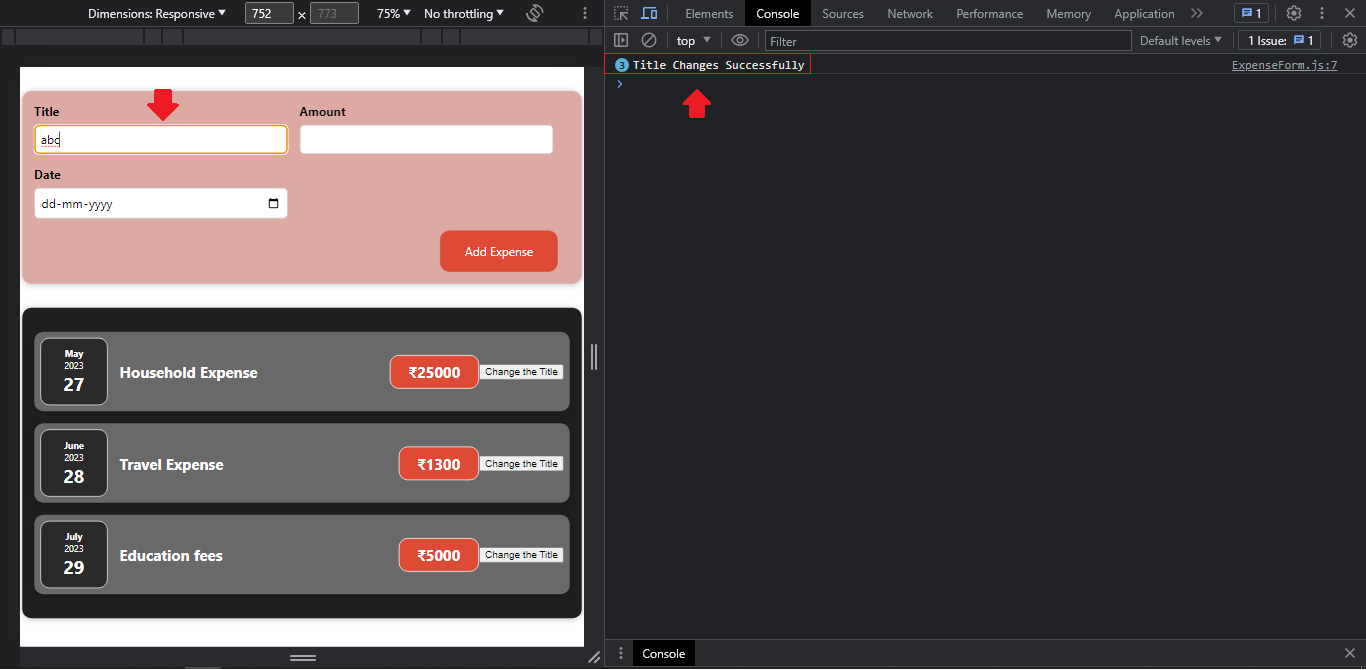Click the log repeat count badge 3

[x=622, y=65]
